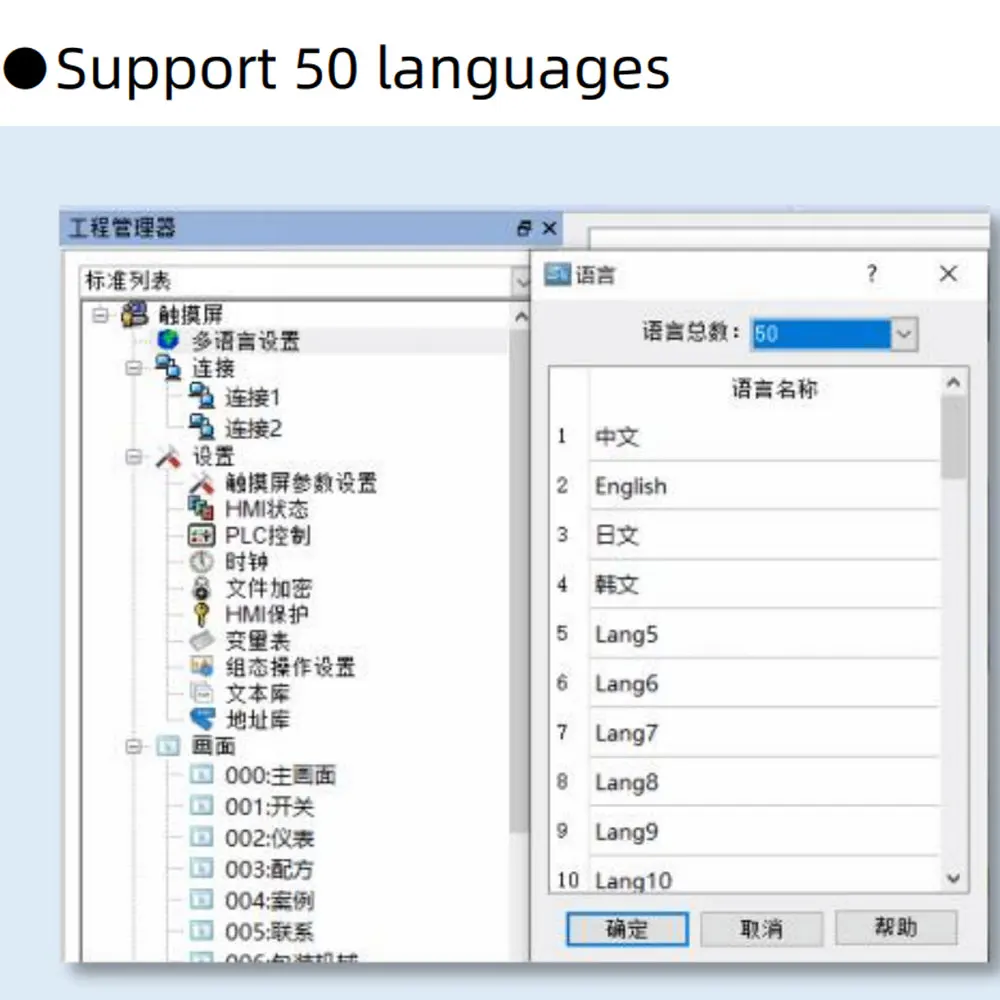Collapse the 触摸屏 tree node
The image size is (1000, 1000).
pos(100,314)
